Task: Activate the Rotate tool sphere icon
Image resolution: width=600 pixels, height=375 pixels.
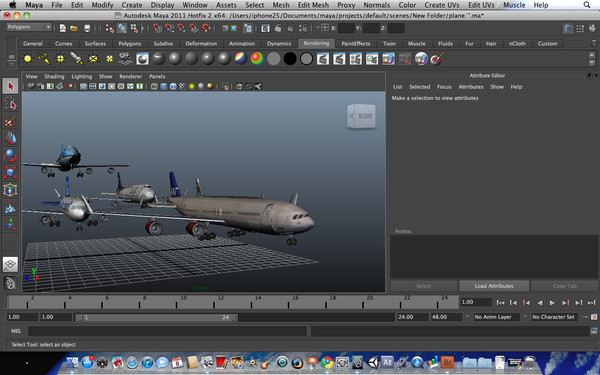Action: click(x=10, y=155)
